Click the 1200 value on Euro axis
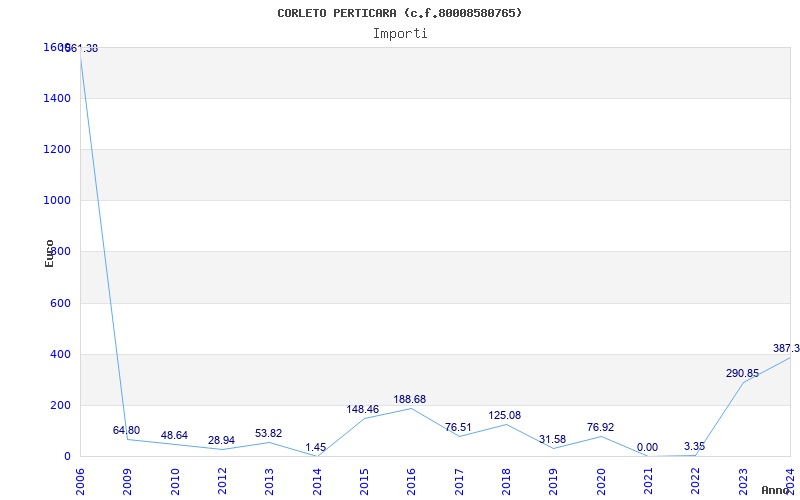Image resolution: width=800 pixels, height=500 pixels. [x=57, y=149]
